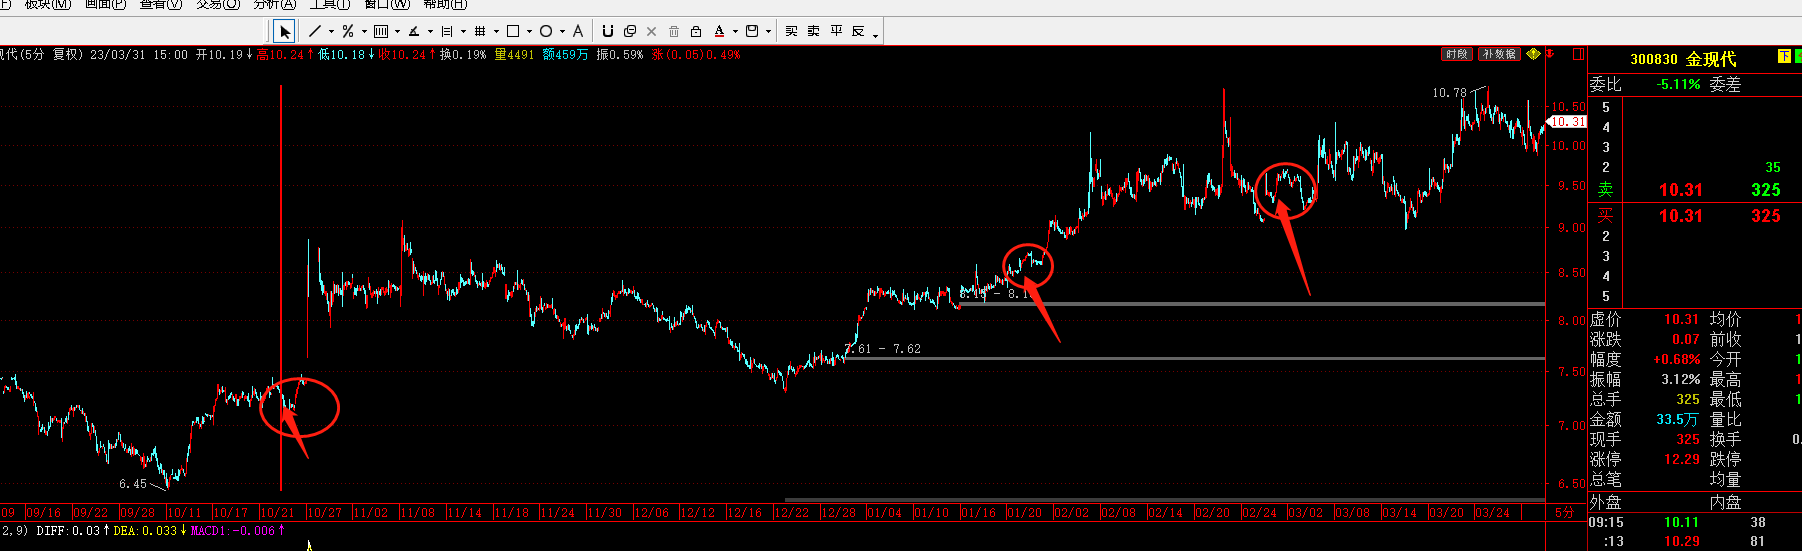Click the 振幅 value 3.12%
Image resolution: width=1802 pixels, height=551 pixels.
coord(1681,379)
